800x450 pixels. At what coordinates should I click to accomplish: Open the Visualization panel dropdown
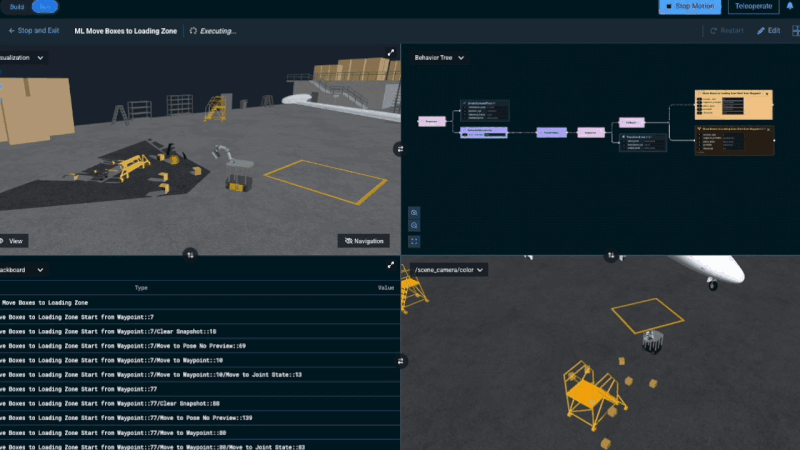point(22,58)
